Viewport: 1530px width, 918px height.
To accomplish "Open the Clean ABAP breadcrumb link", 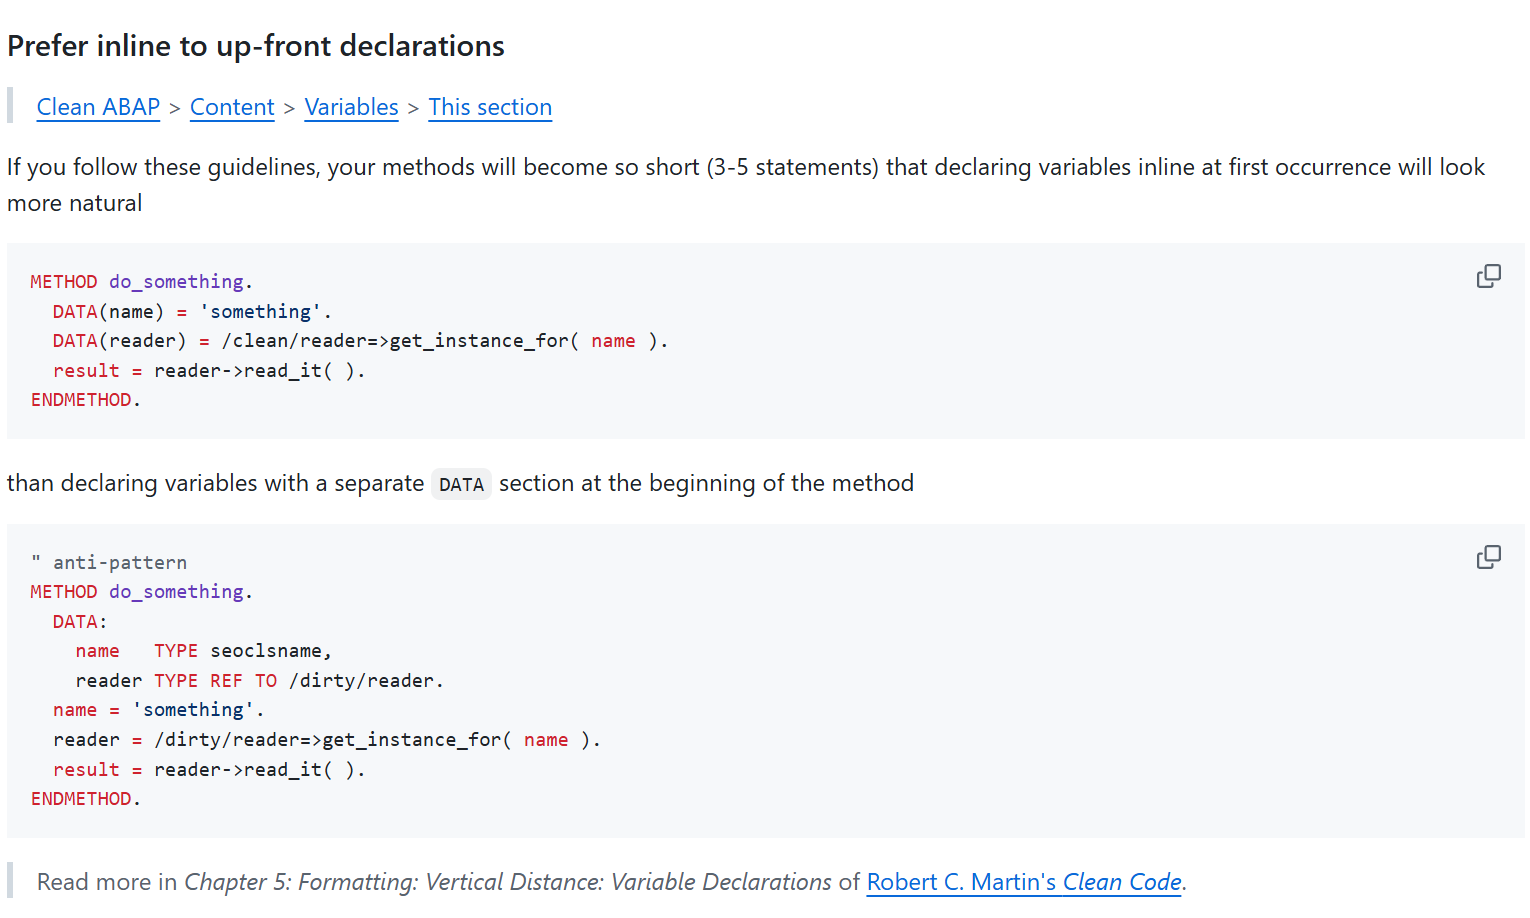I will (98, 107).
